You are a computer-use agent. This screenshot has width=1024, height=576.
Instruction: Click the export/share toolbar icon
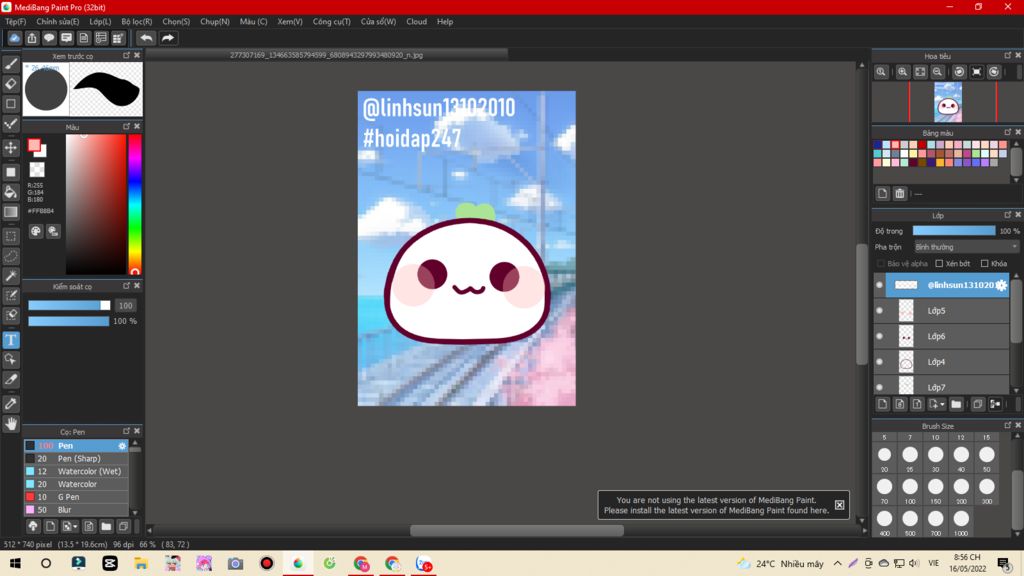[x=31, y=38]
